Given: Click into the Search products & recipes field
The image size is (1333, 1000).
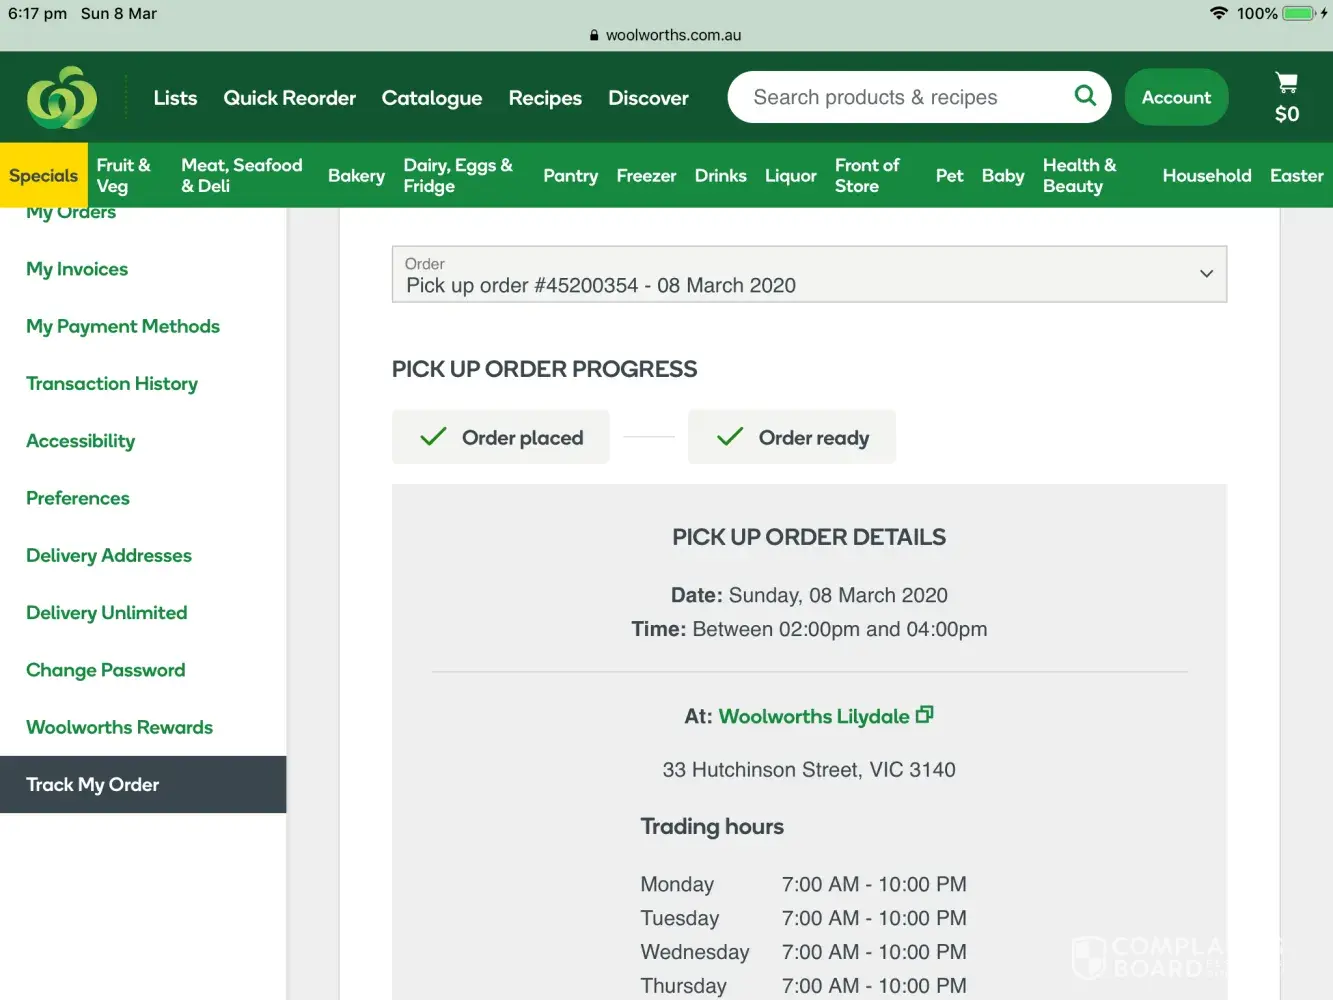Looking at the screenshot, I should point(900,97).
